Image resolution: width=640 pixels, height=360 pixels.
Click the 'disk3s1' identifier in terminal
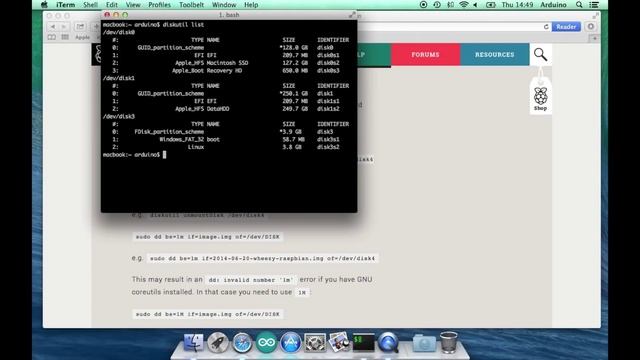(328, 140)
